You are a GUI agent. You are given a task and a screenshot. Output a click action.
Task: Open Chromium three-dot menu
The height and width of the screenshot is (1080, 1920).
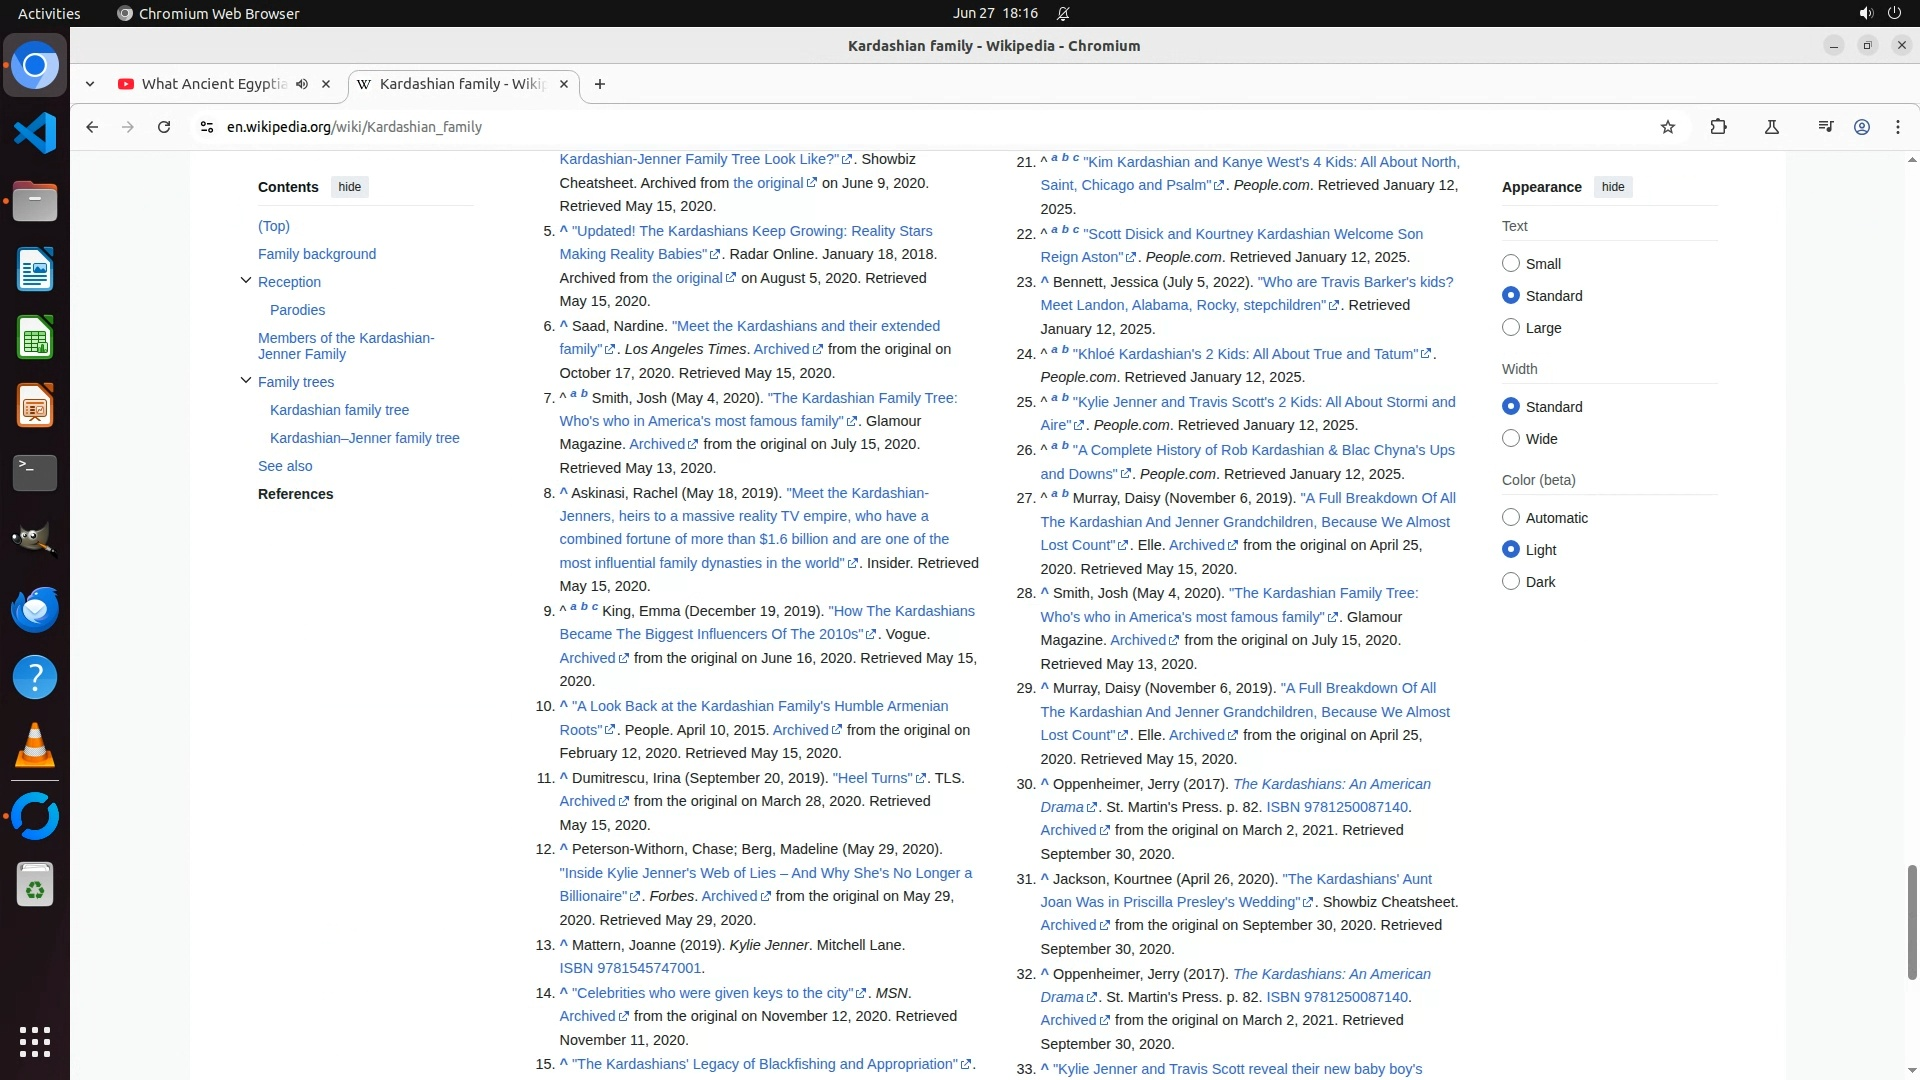(x=1897, y=127)
